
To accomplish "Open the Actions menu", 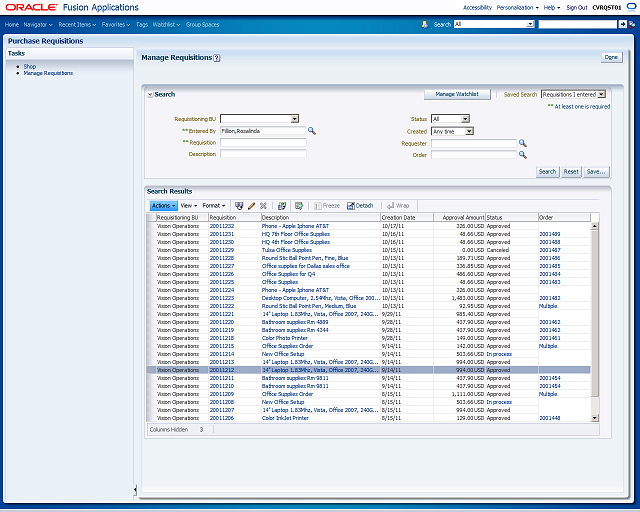I will [x=164, y=206].
